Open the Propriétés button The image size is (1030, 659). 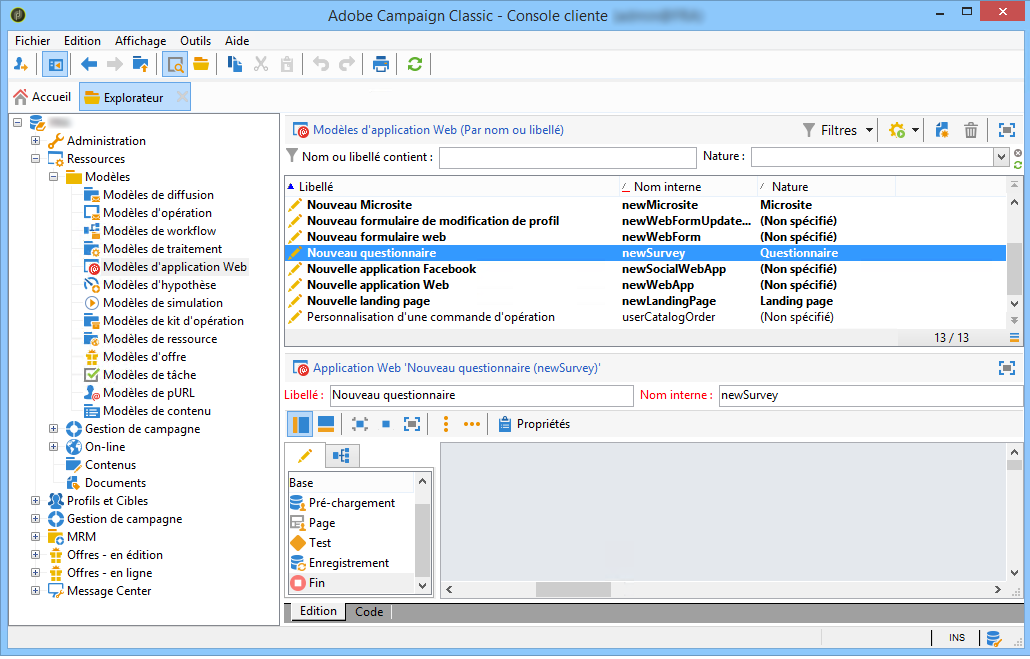534,424
